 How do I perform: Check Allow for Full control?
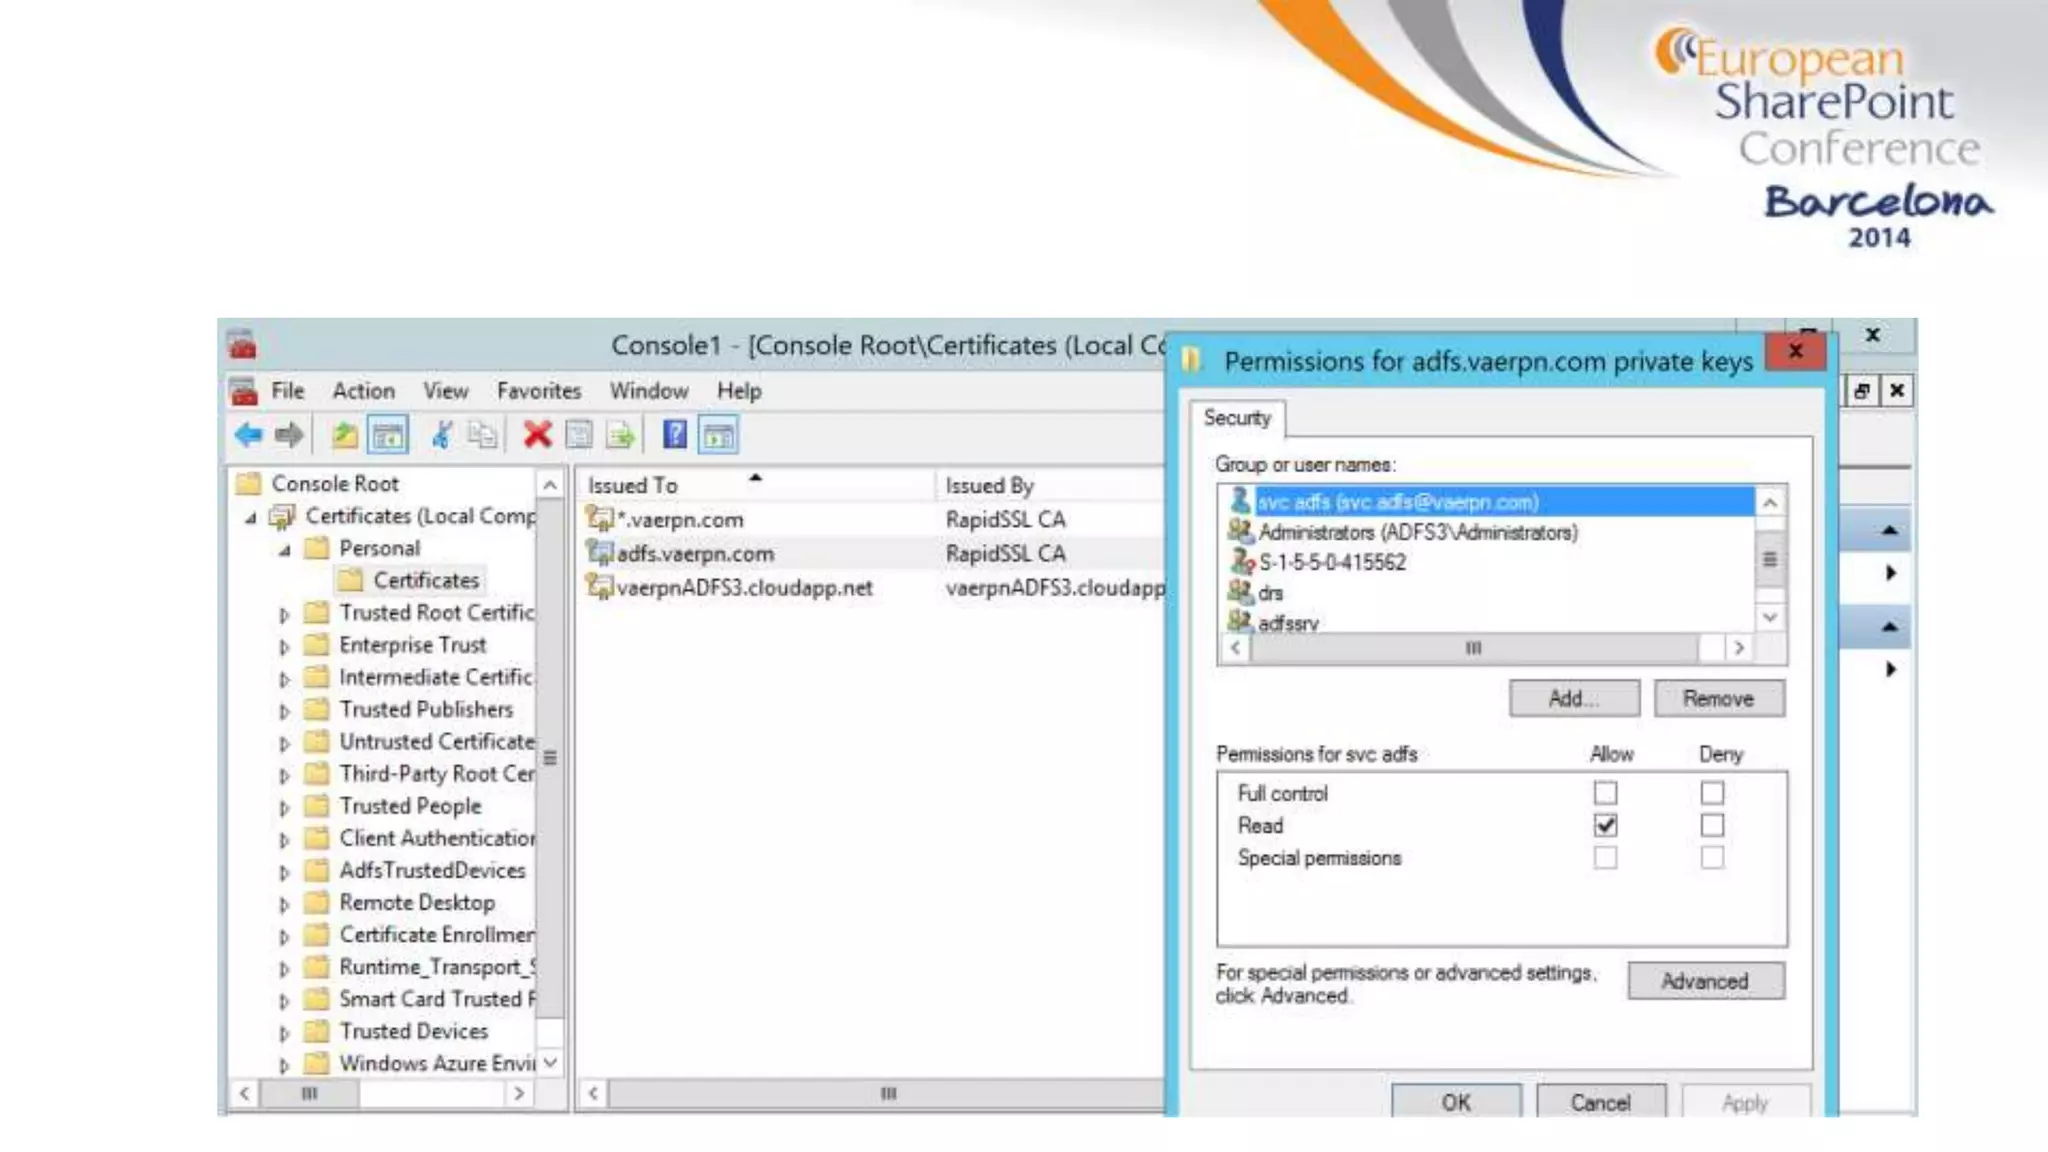coord(1605,793)
